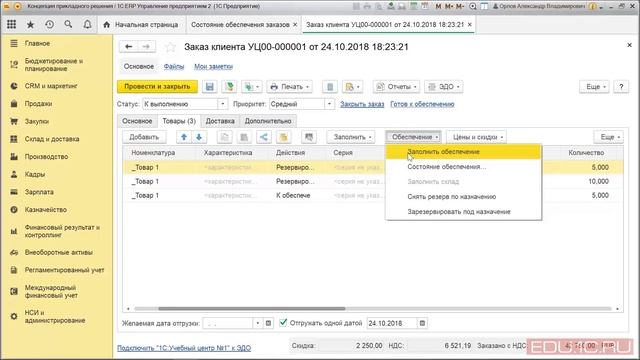
Task: Open Производство section in sidebar
Action: point(46,157)
